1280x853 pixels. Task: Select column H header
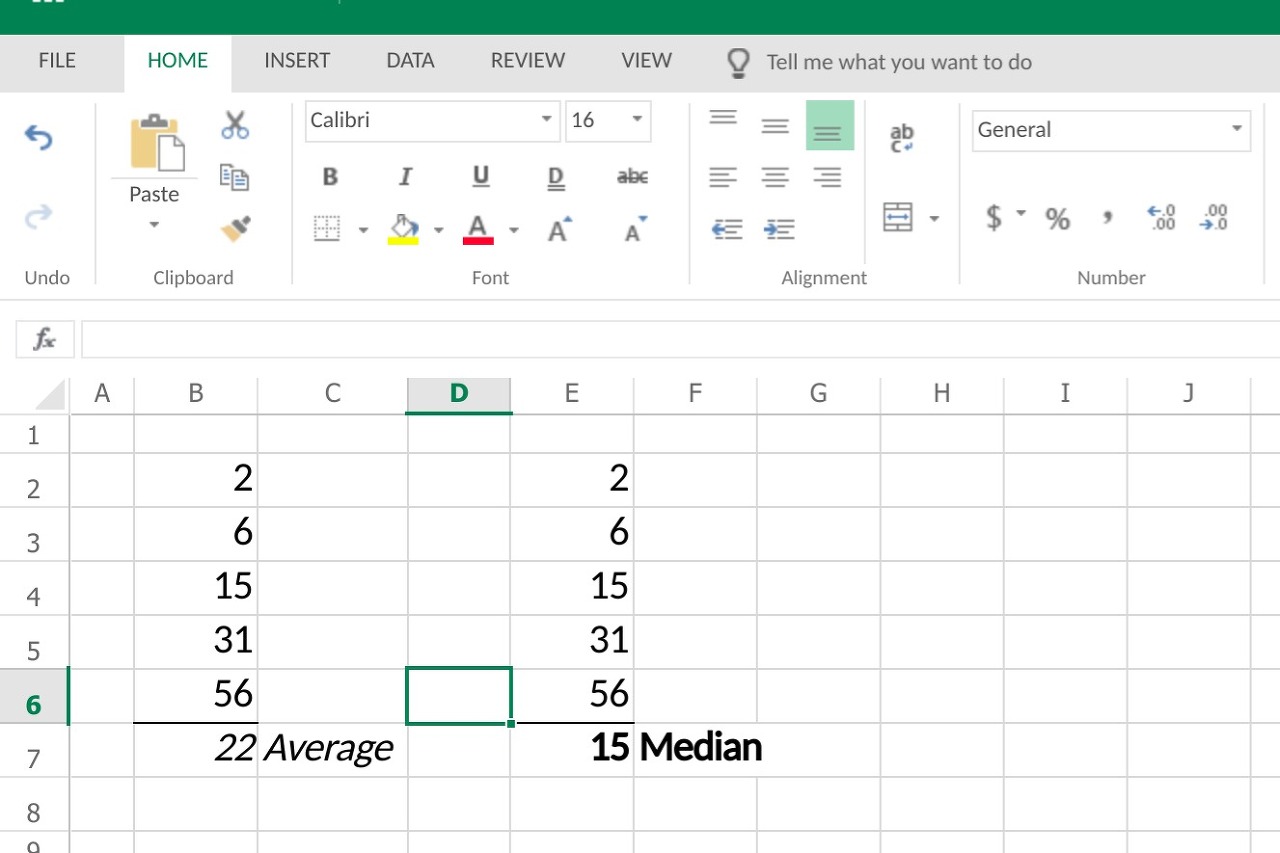[942, 394]
